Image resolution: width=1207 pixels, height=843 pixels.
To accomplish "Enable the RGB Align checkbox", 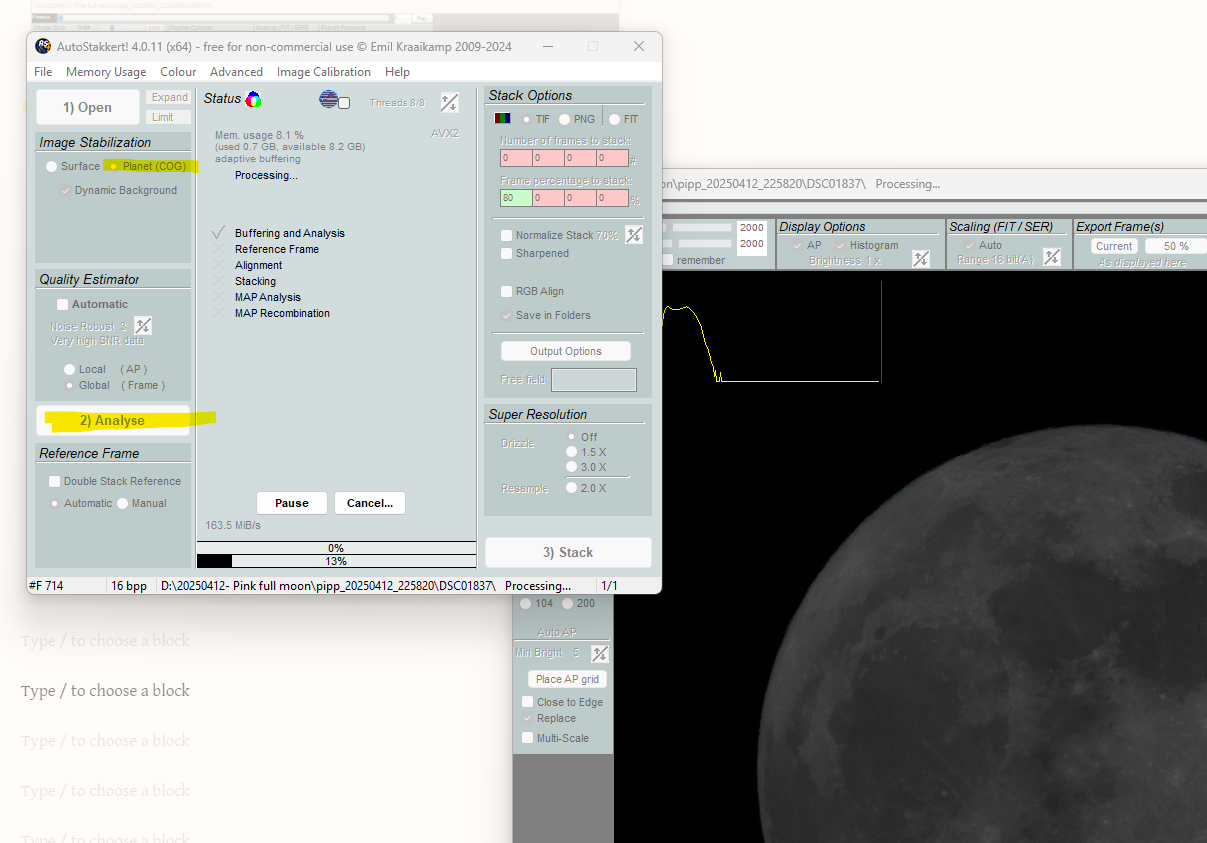I will [x=506, y=291].
